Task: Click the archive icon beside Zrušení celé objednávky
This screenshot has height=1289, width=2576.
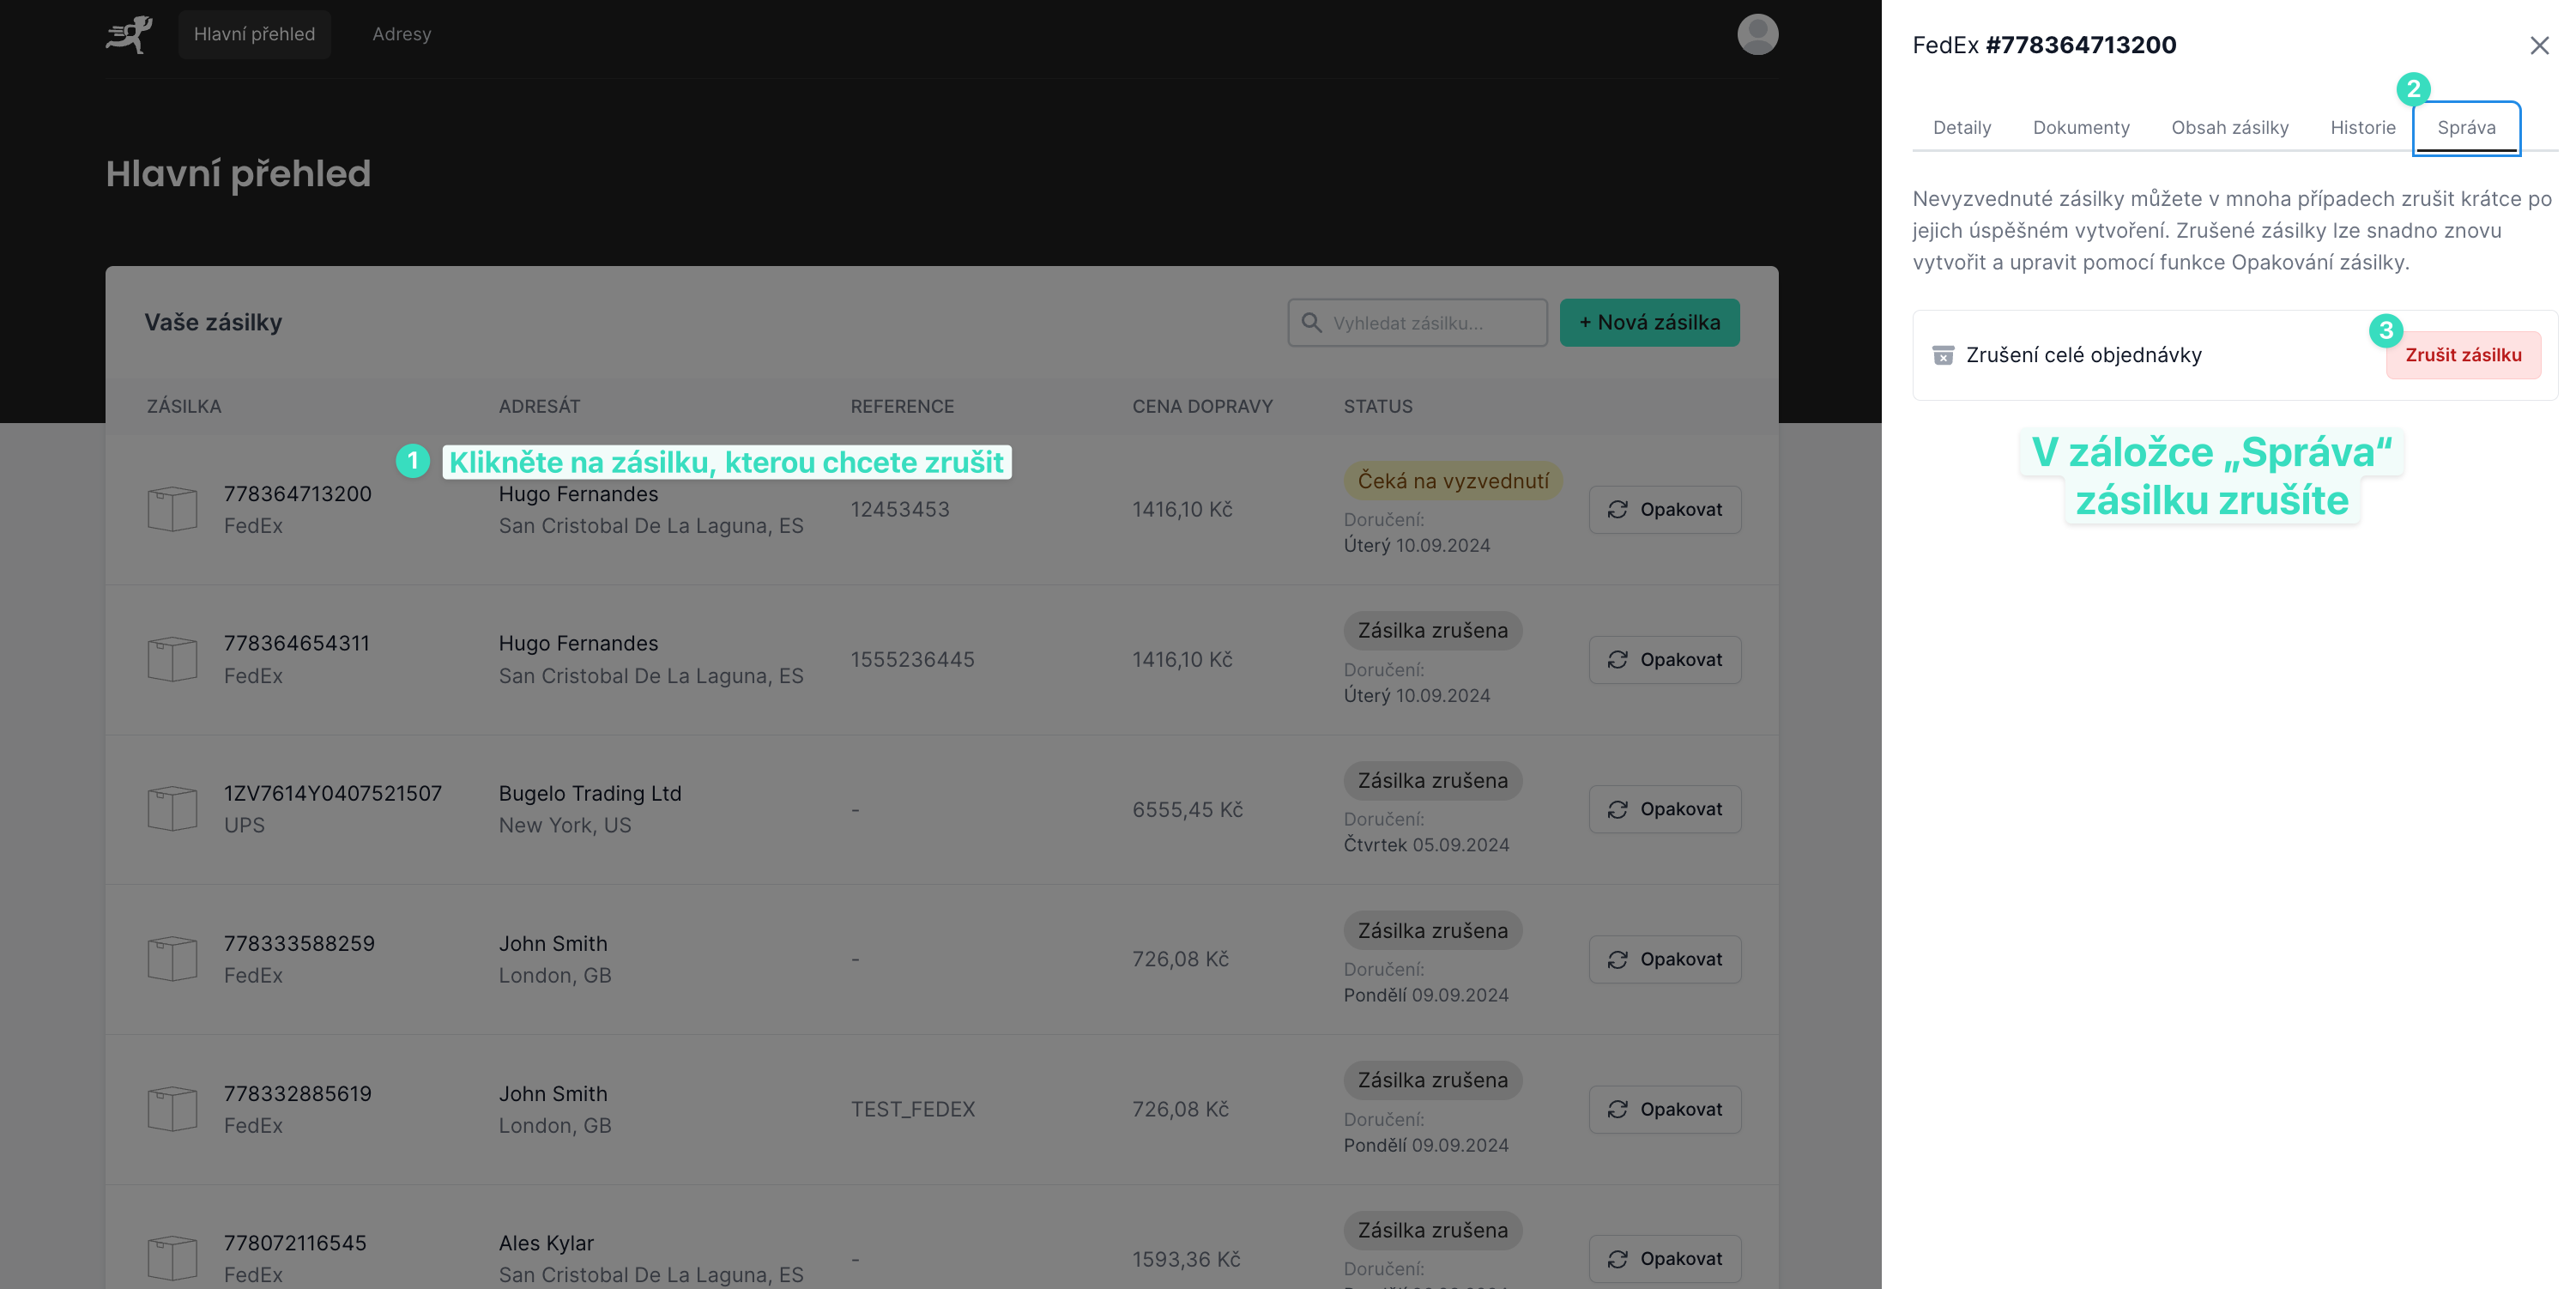Action: point(1942,356)
